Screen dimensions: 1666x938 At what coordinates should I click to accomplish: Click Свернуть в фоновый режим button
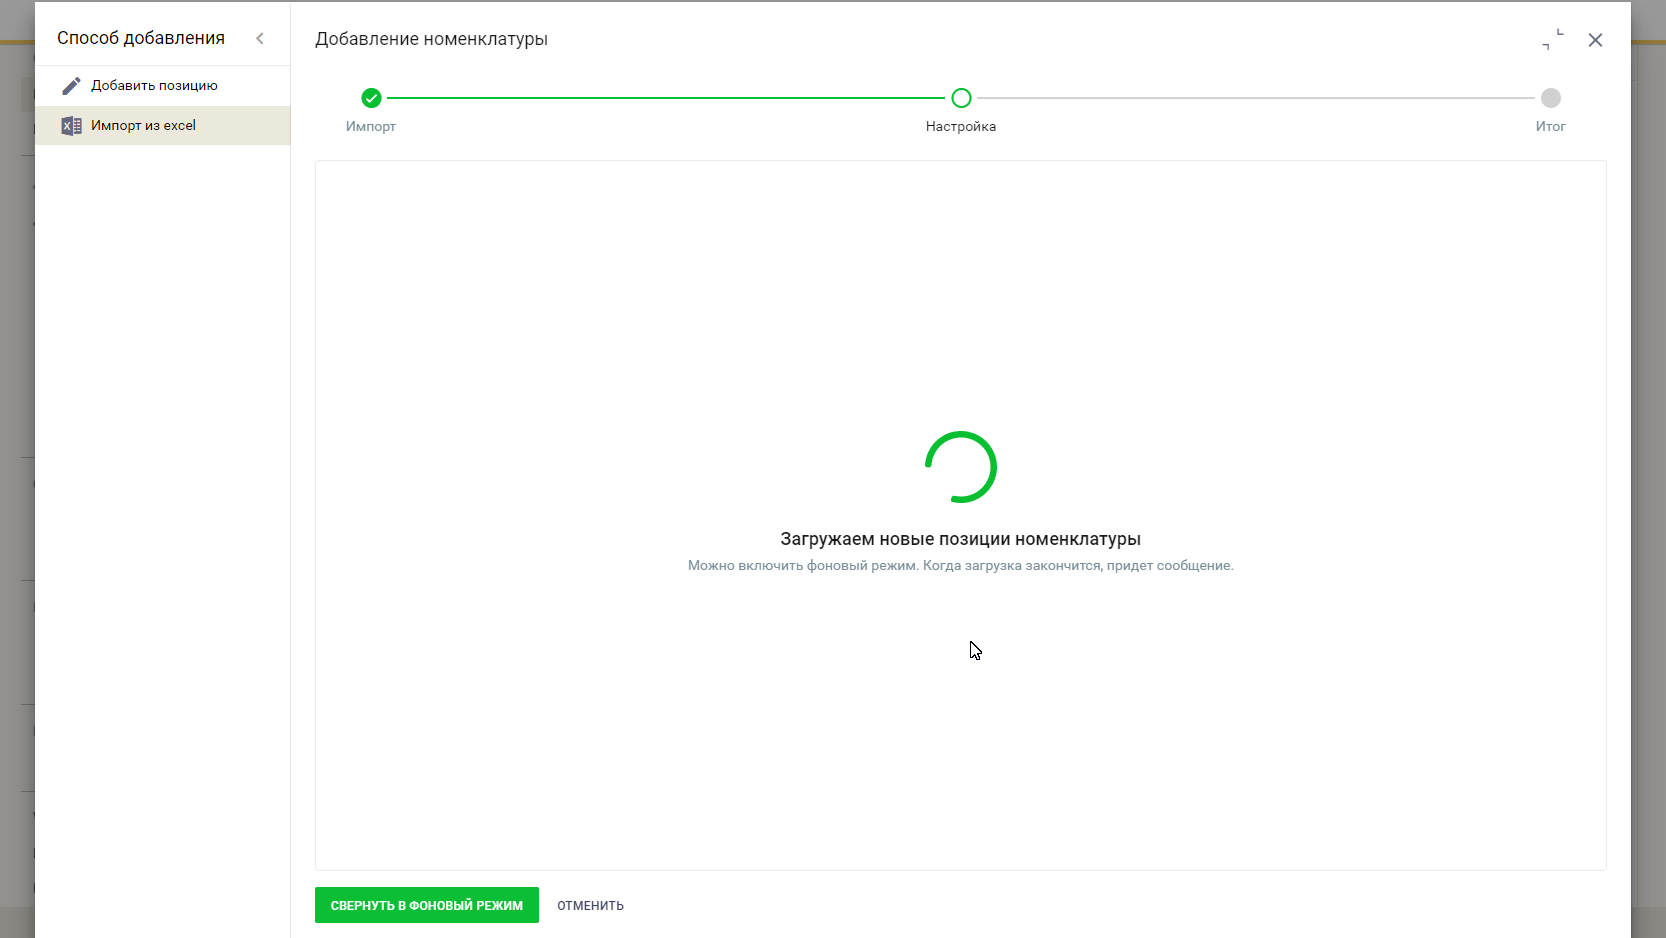[427, 905]
